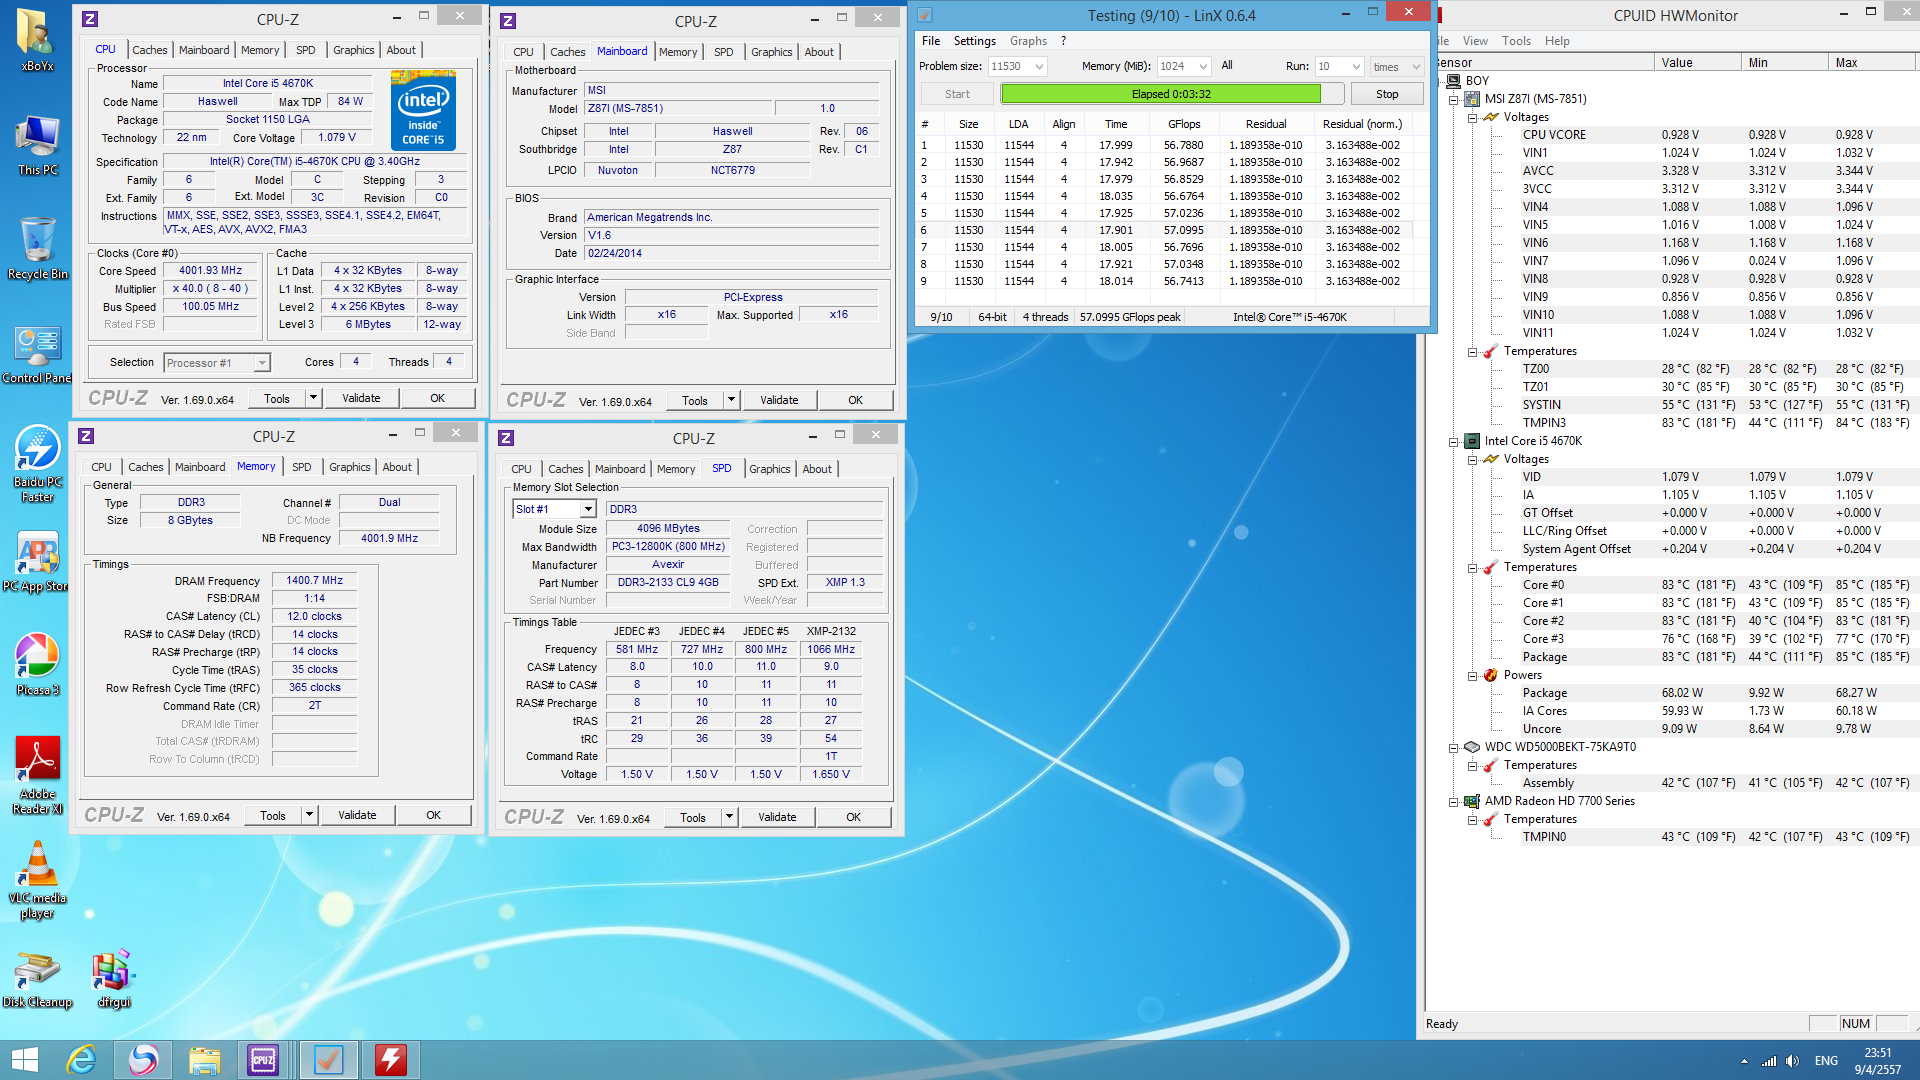Screen dimensions: 1920x1080
Task: Open Slot #1 memory slot dropdown
Action: click(x=588, y=509)
